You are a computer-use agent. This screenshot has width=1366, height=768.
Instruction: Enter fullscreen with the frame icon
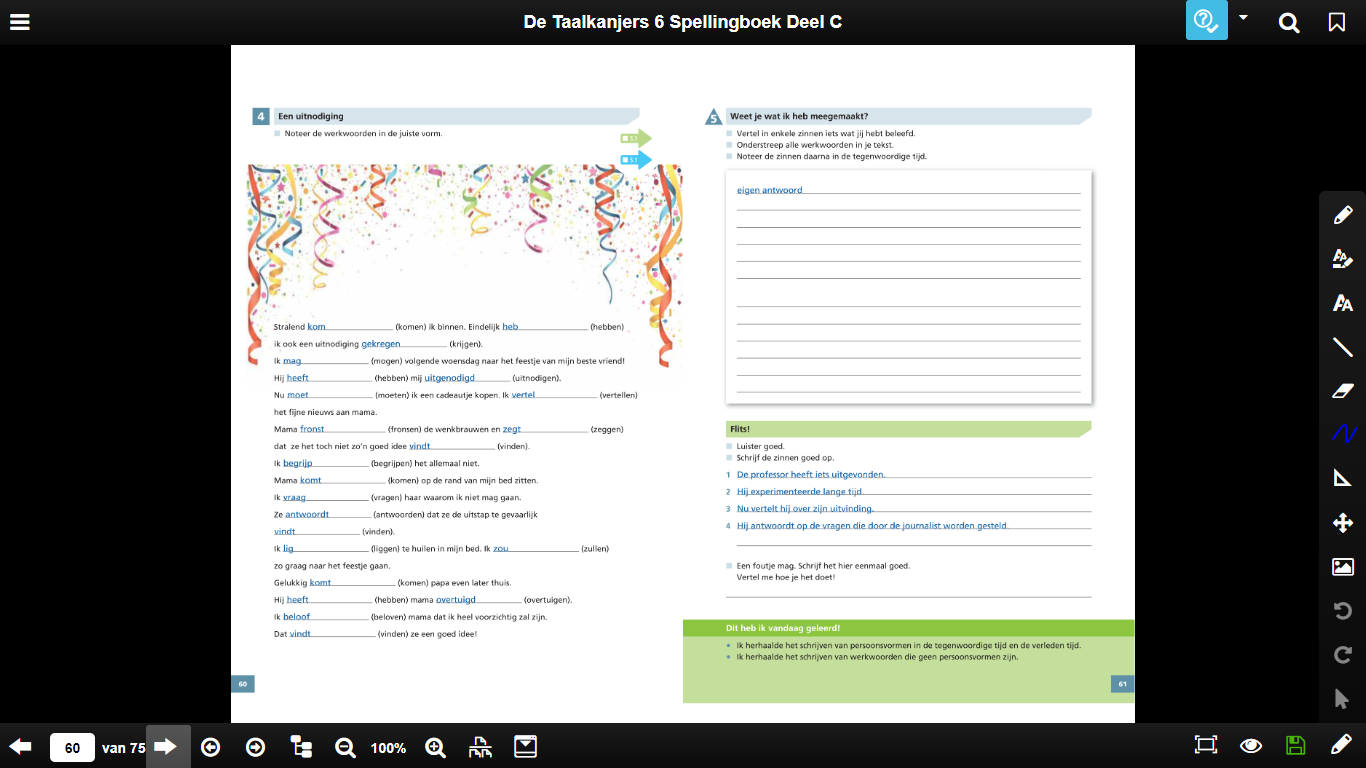point(1206,745)
